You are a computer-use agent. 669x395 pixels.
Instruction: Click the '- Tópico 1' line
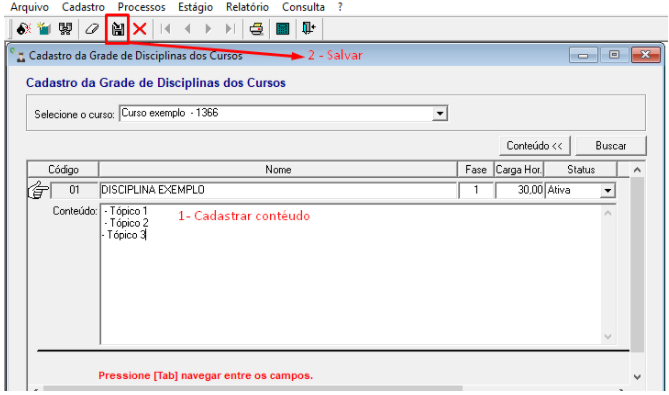click(x=125, y=211)
